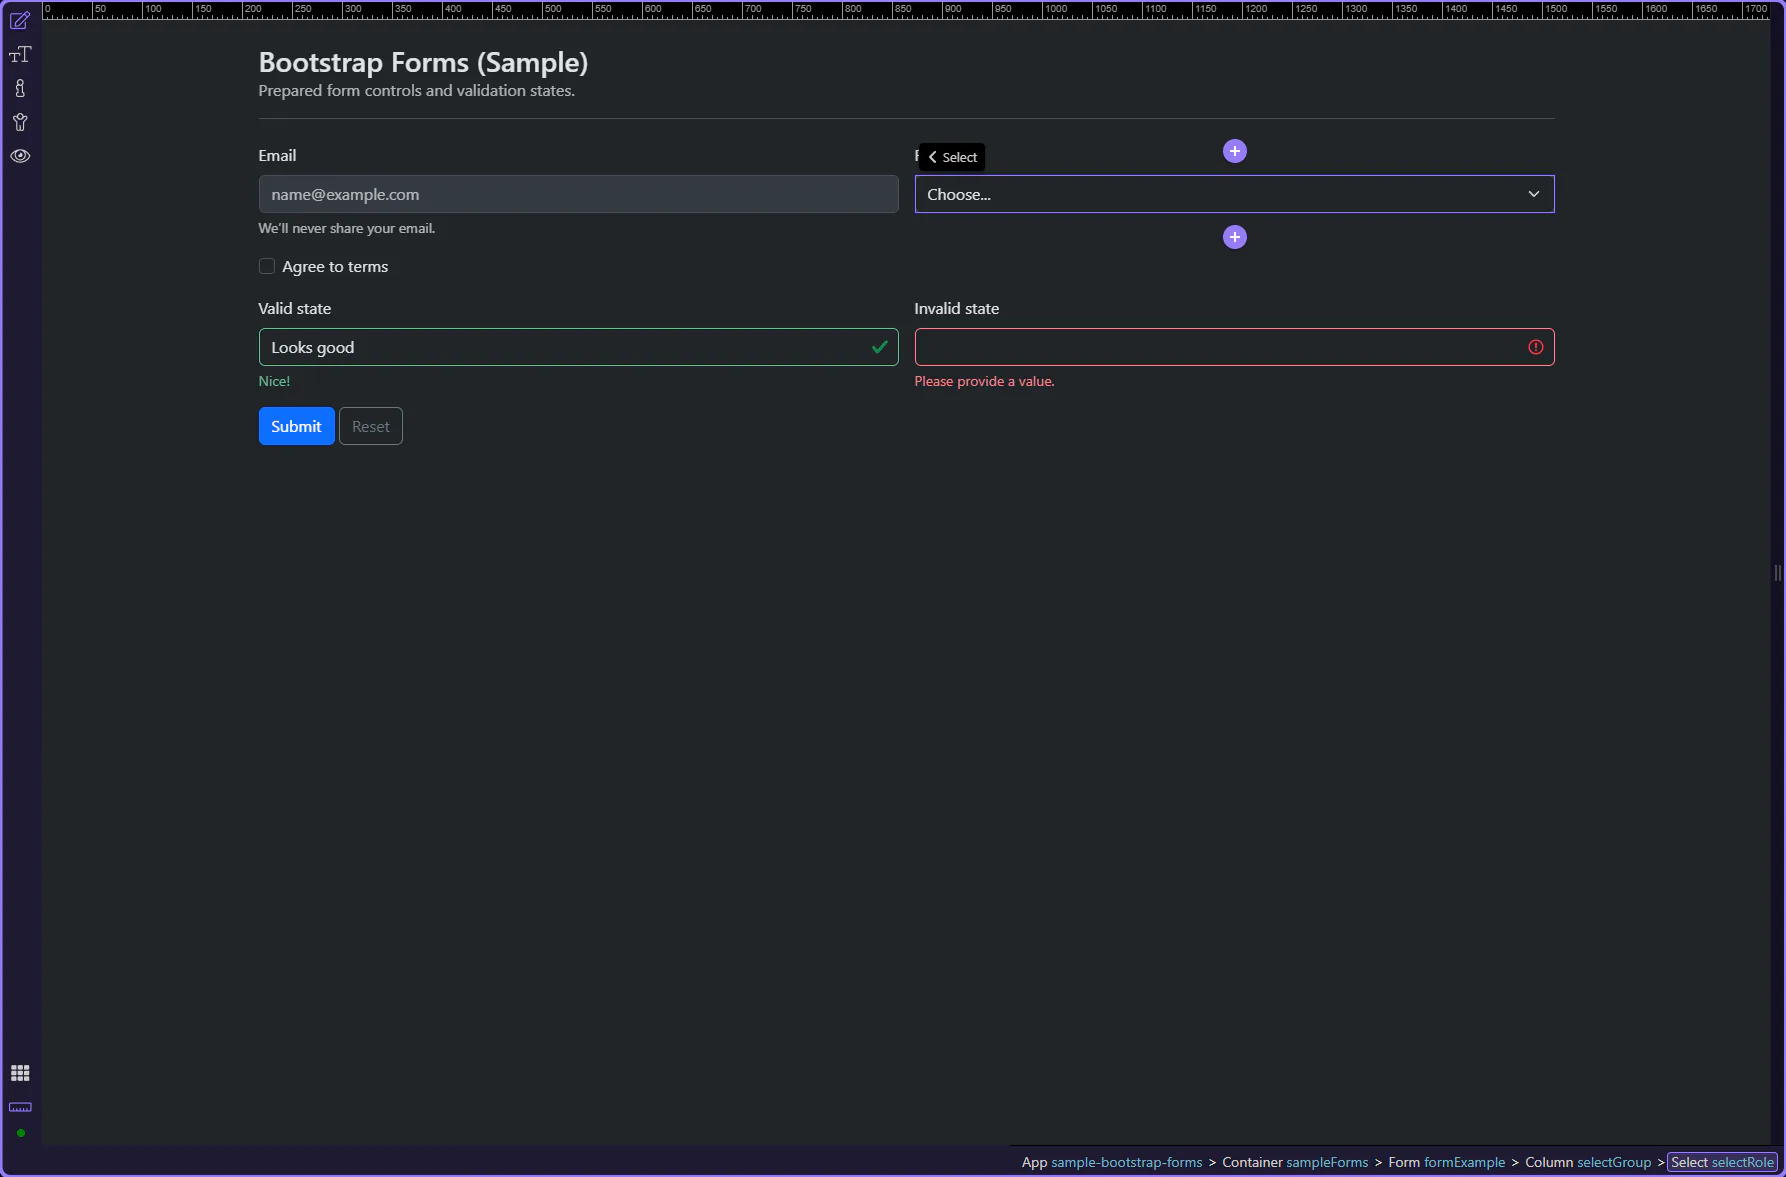
Task: Click the info icon in left sidebar
Action: pyautogui.click(x=20, y=89)
